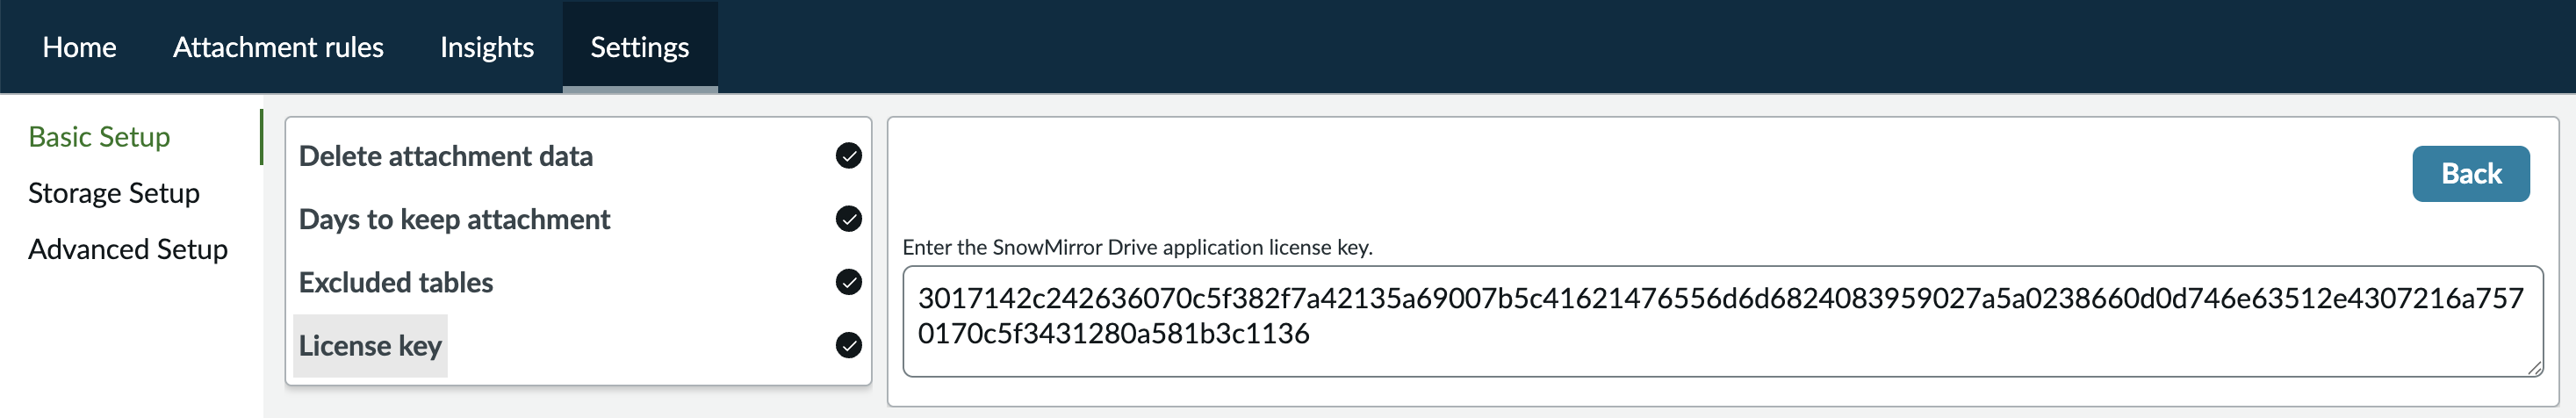Select the Settings tab
This screenshot has height=418, width=2576.
pyautogui.click(x=640, y=47)
